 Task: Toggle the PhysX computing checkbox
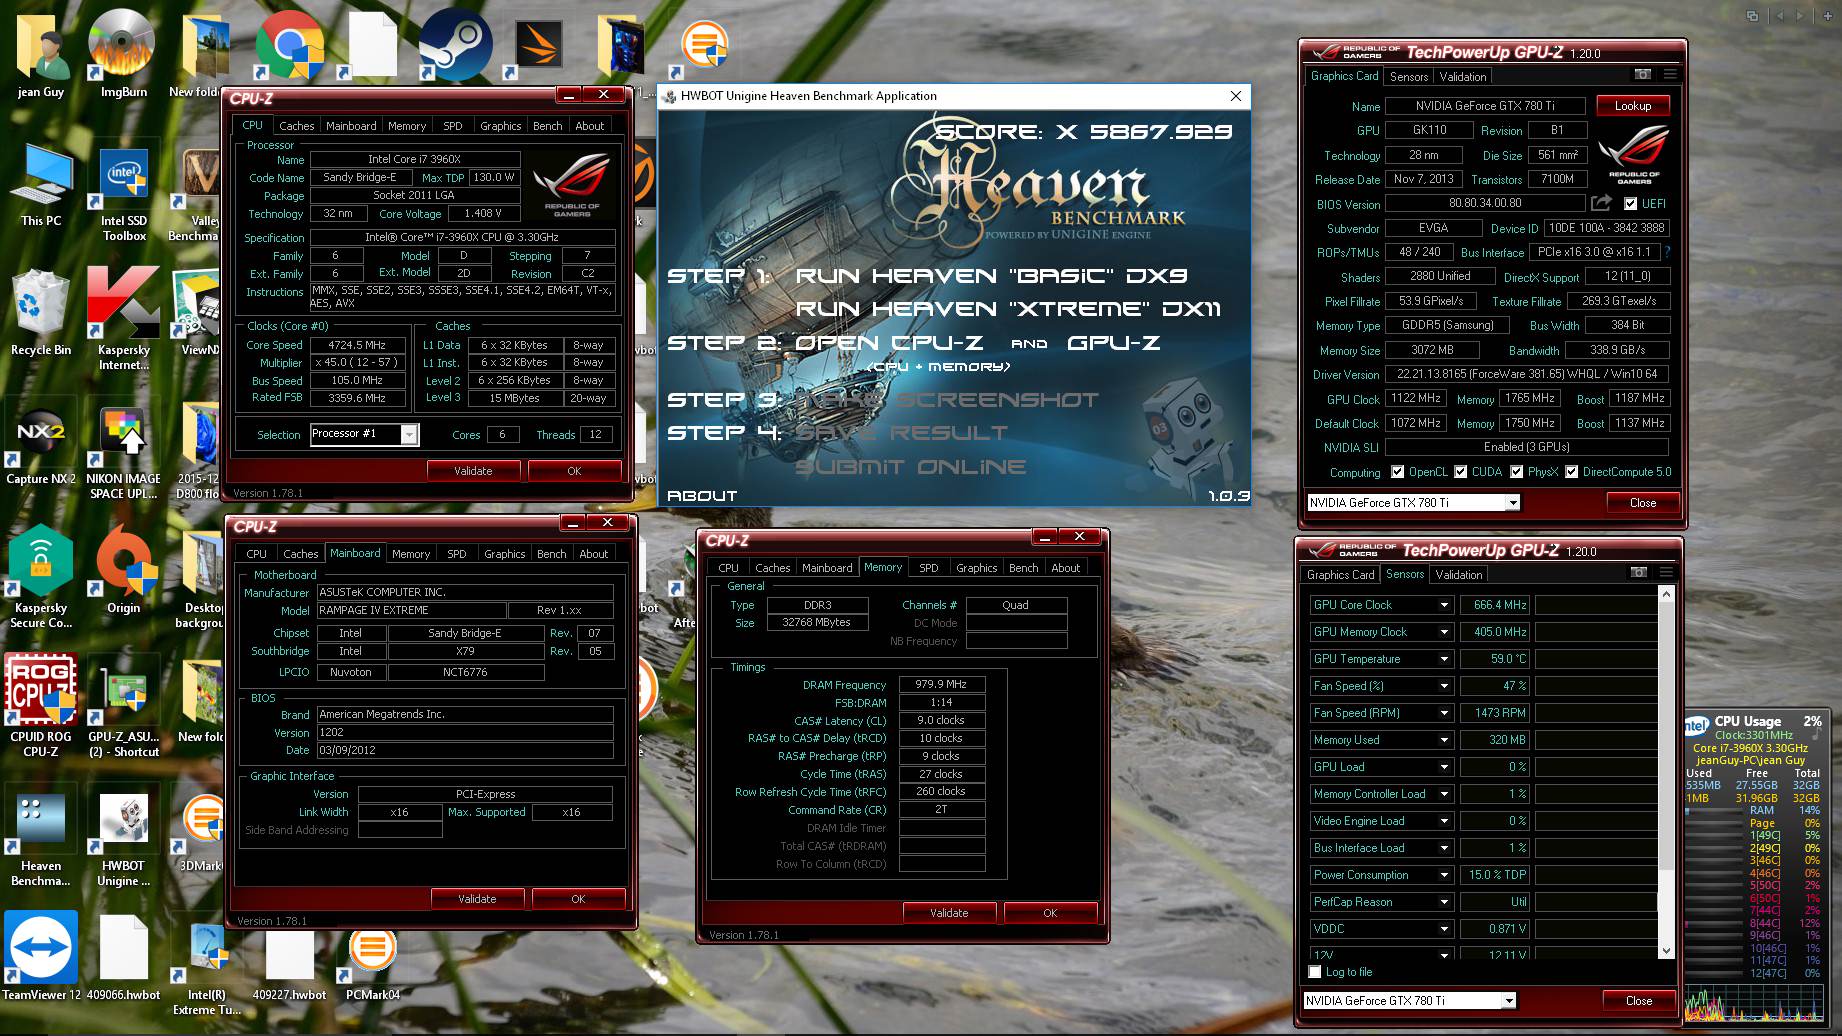(x=1517, y=472)
